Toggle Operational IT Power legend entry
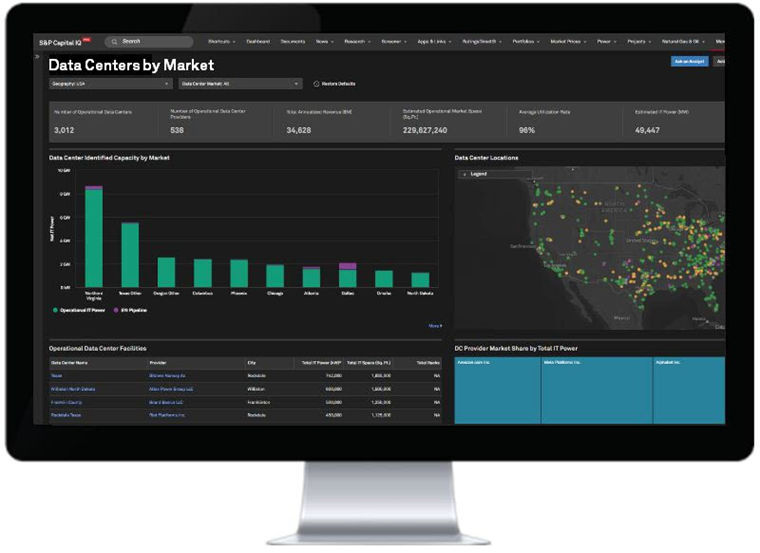760x553 pixels. point(79,310)
